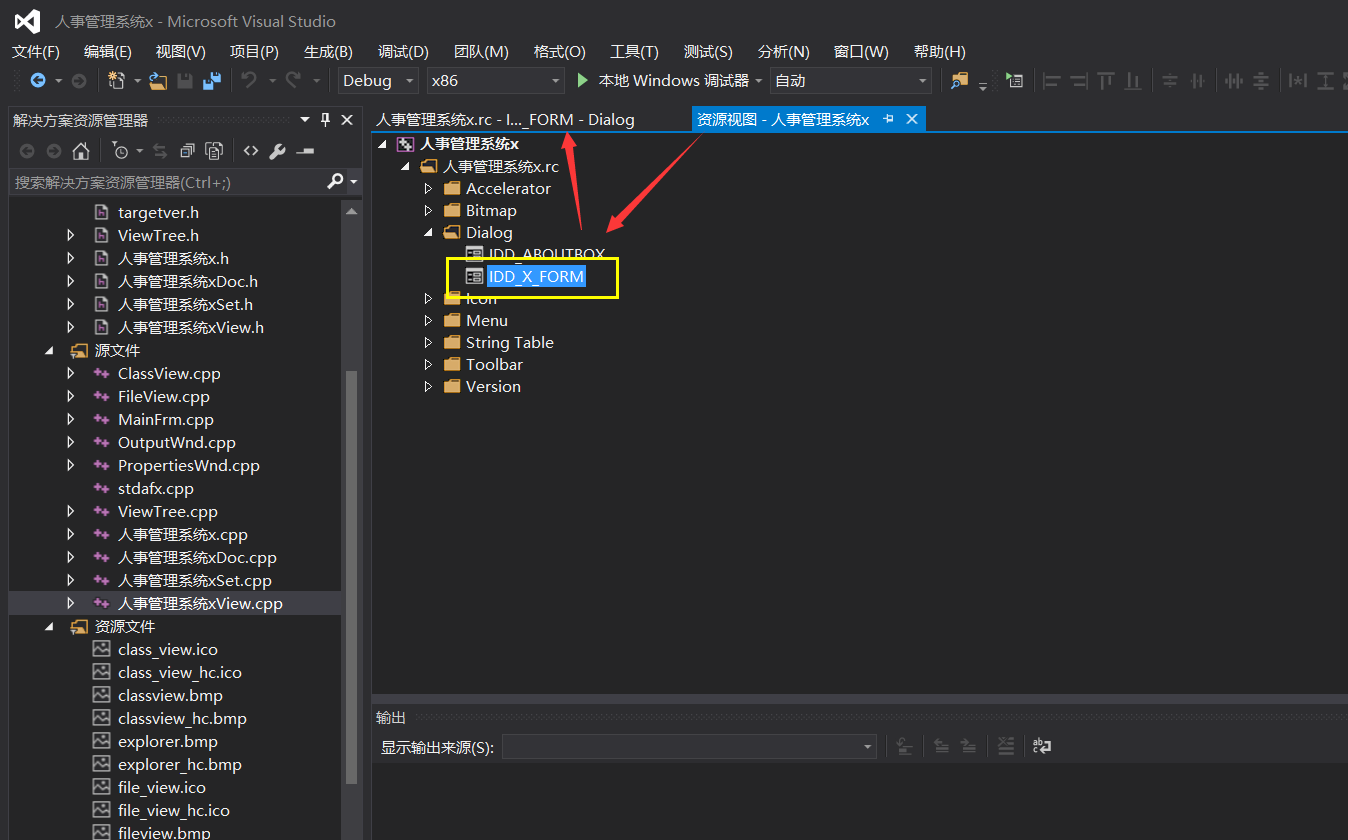The height and width of the screenshot is (840, 1348).
Task: Select stdafx.cpp file
Action: pyautogui.click(x=155, y=488)
